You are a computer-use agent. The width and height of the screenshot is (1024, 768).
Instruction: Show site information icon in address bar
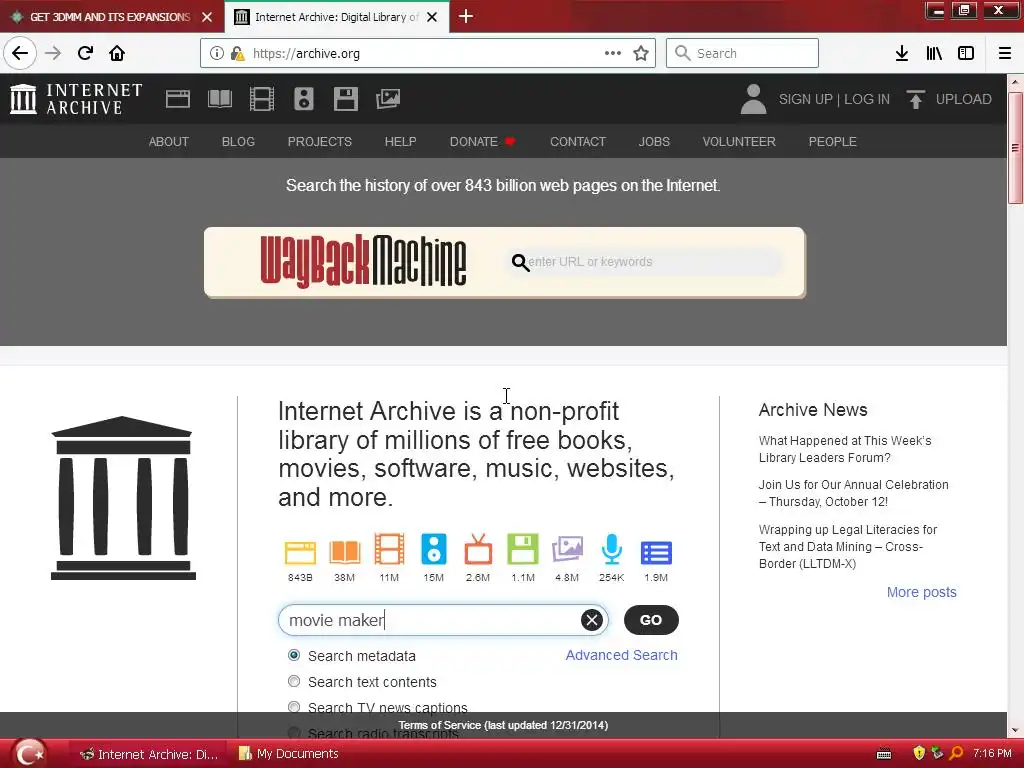click(x=216, y=53)
